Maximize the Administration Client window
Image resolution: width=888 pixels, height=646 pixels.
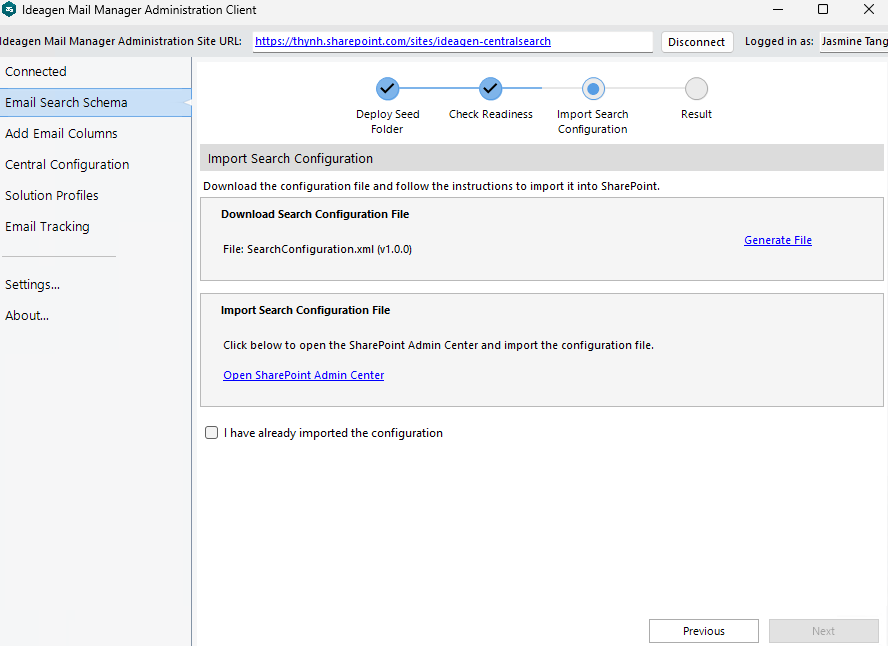pos(823,10)
